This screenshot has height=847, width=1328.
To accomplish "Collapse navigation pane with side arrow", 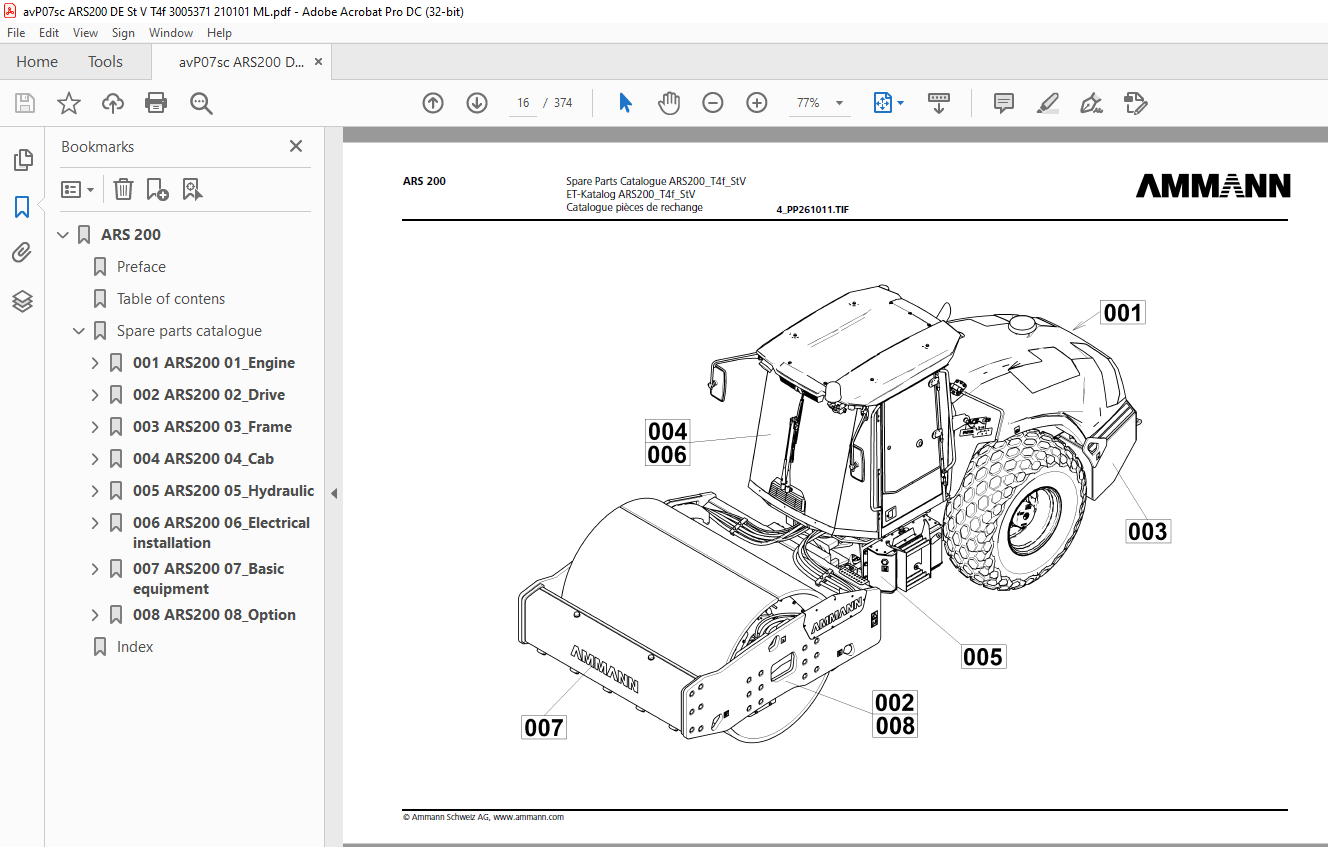I will [334, 493].
